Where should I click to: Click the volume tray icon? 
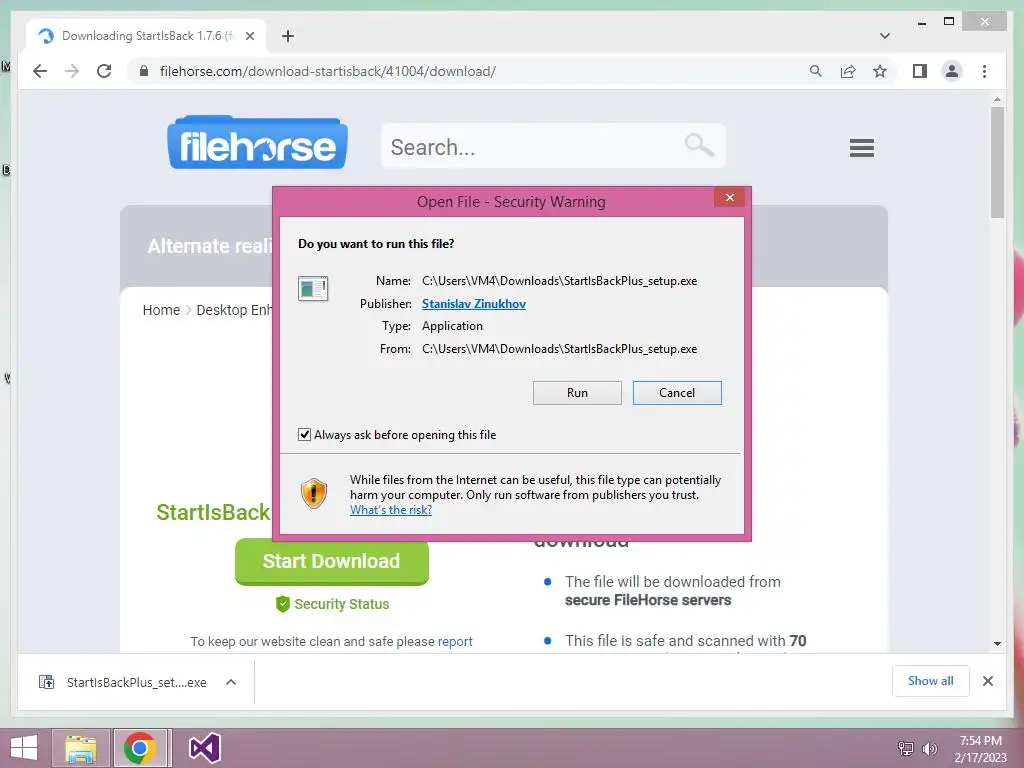[x=929, y=748]
